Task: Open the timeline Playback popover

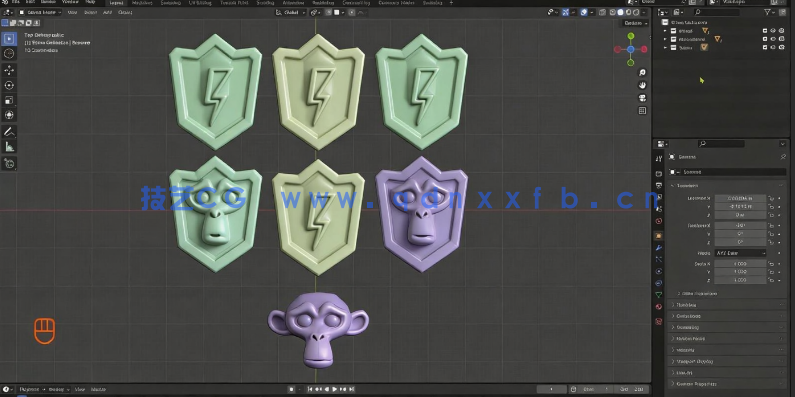Action: [31, 389]
